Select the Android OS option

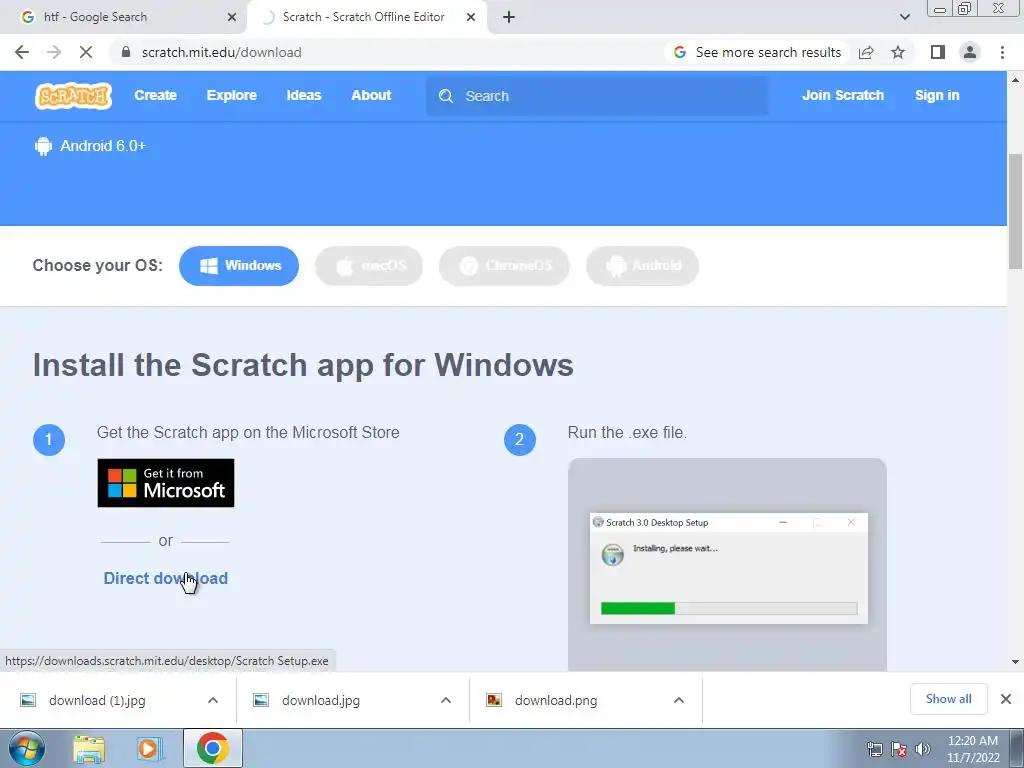click(x=643, y=266)
